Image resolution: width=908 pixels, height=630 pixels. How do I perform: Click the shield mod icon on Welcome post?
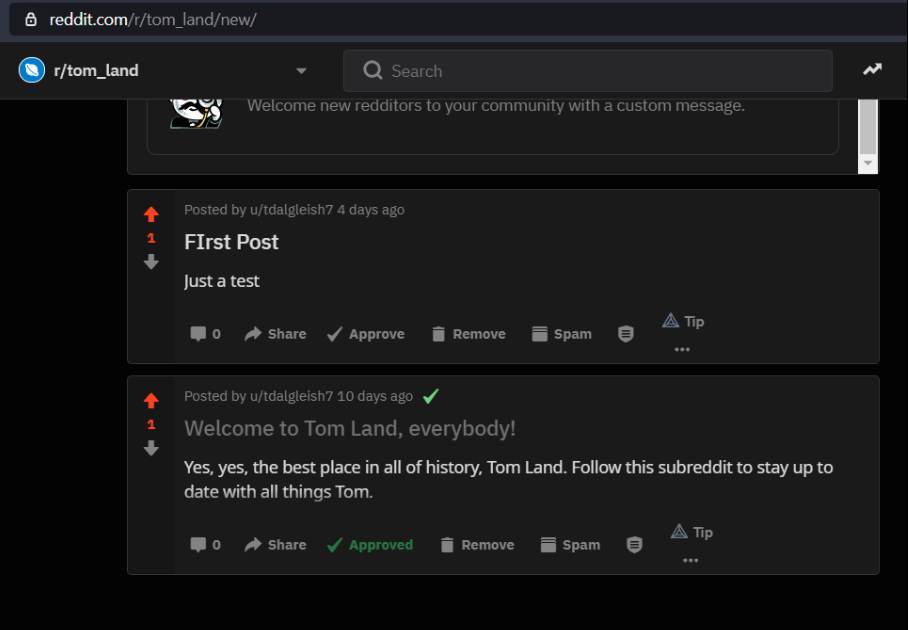coord(634,545)
